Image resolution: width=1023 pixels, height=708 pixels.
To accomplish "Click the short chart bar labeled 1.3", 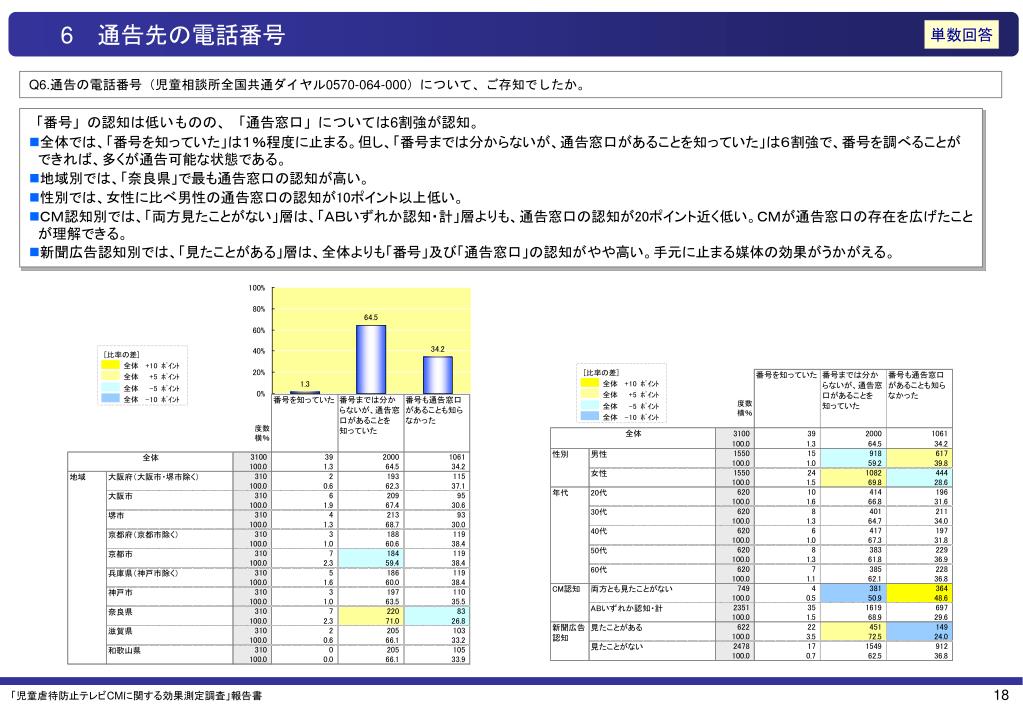I will pyautogui.click(x=305, y=392).
